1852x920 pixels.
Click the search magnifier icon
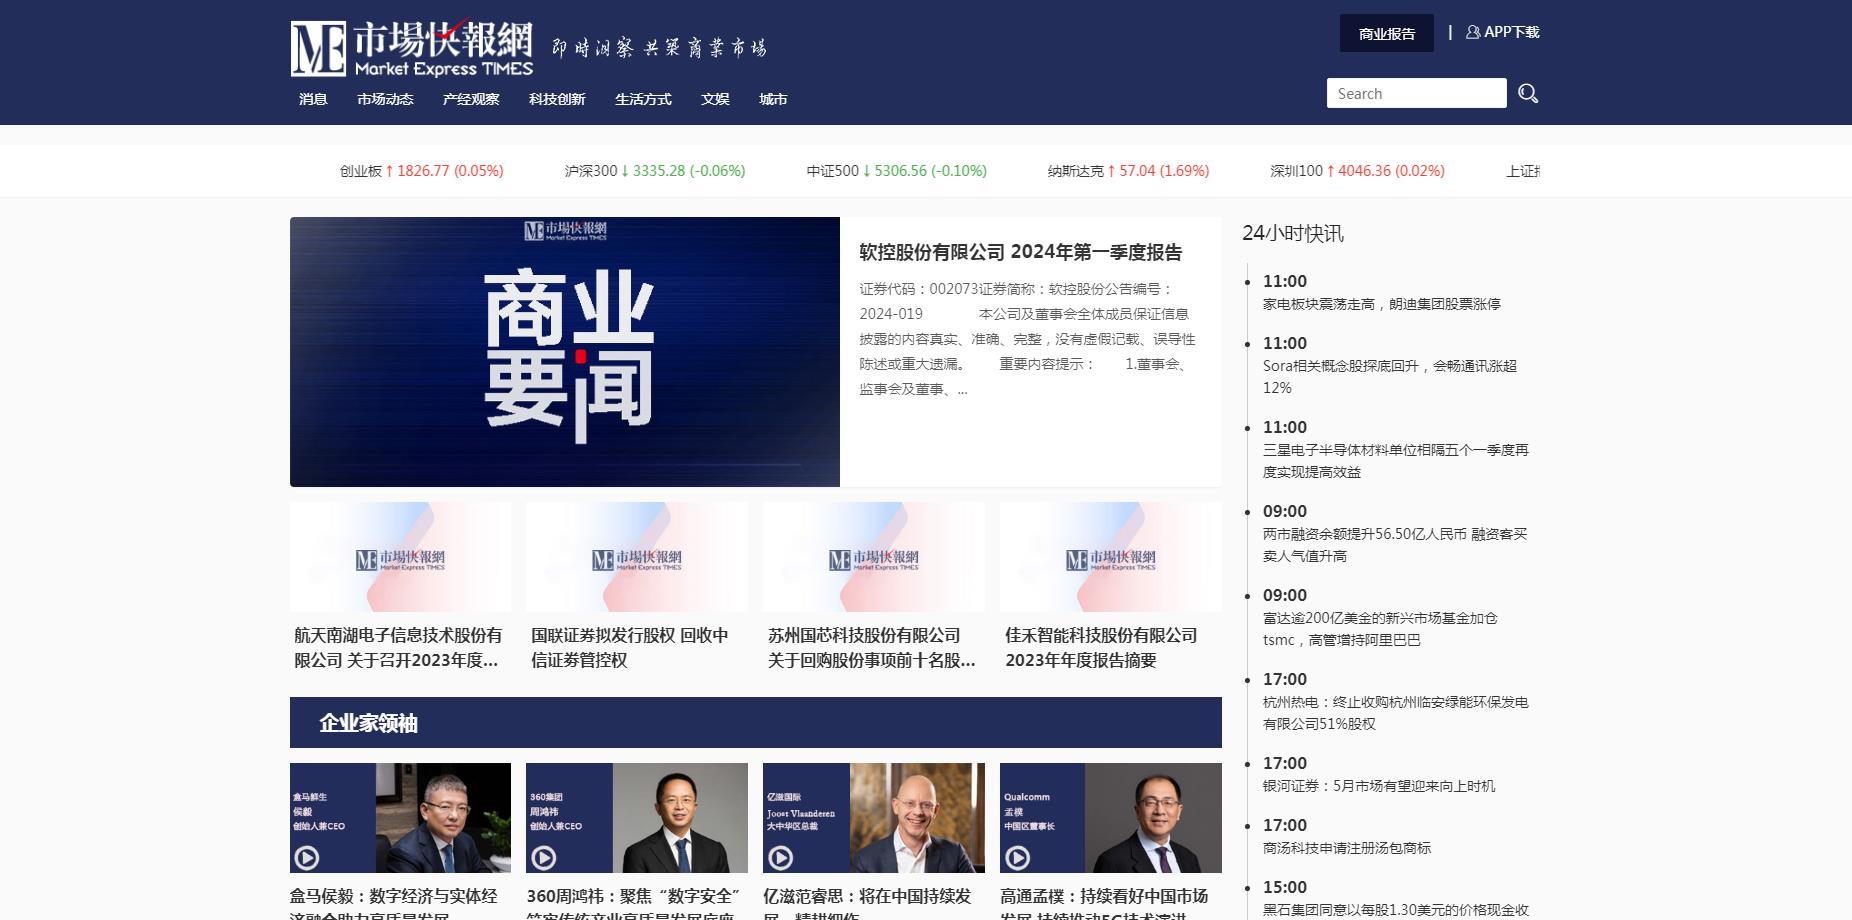point(1528,93)
